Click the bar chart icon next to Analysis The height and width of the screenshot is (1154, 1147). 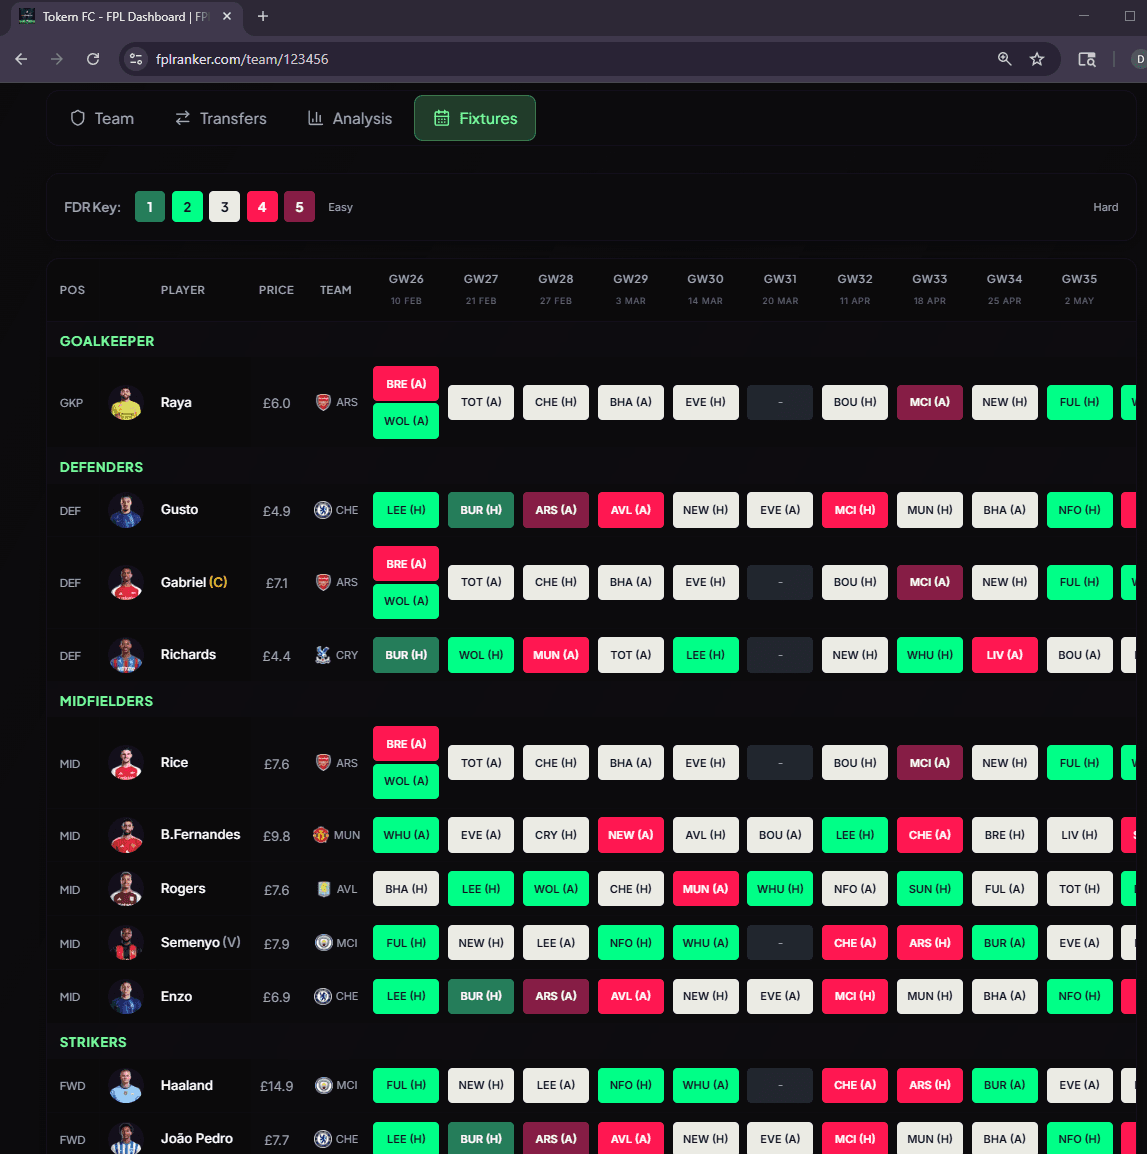click(x=314, y=118)
